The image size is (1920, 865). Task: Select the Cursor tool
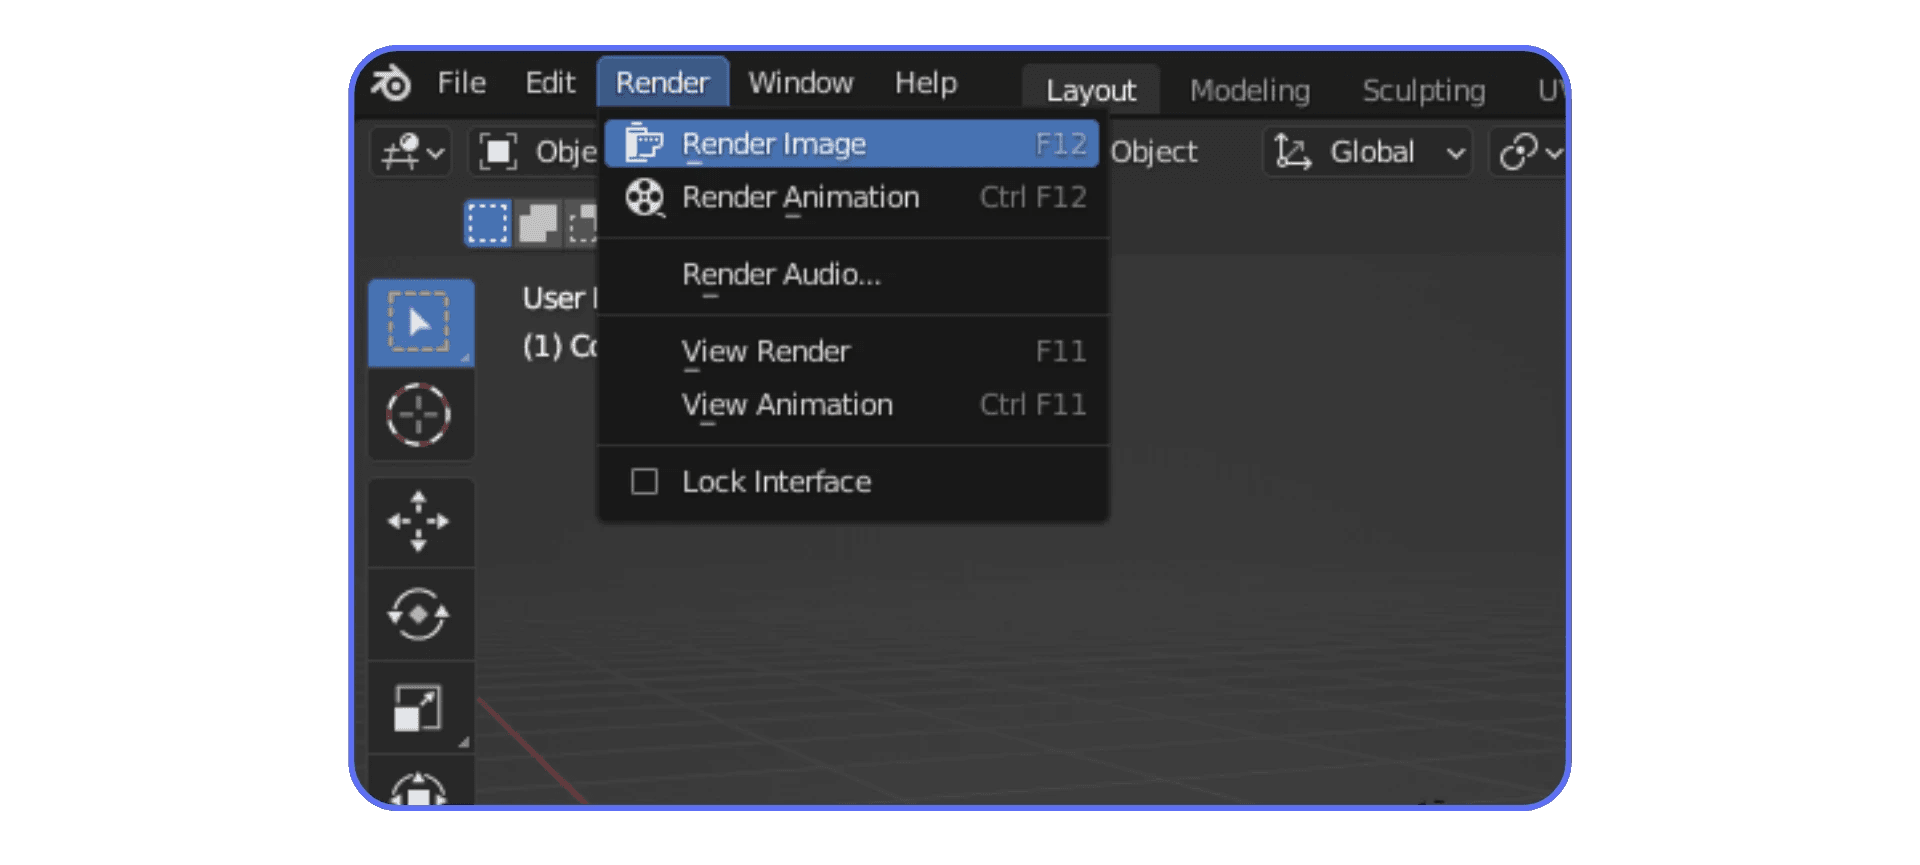(x=419, y=414)
